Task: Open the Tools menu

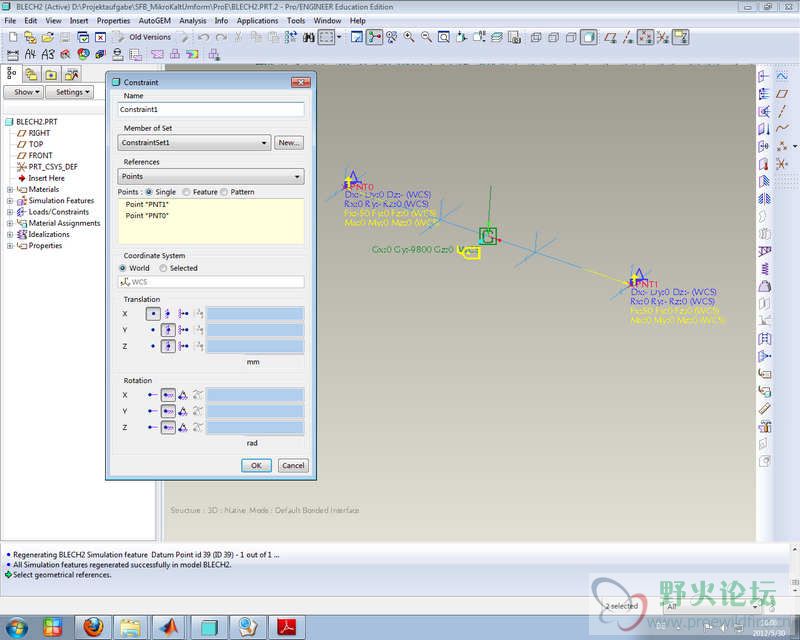Action: point(296,21)
